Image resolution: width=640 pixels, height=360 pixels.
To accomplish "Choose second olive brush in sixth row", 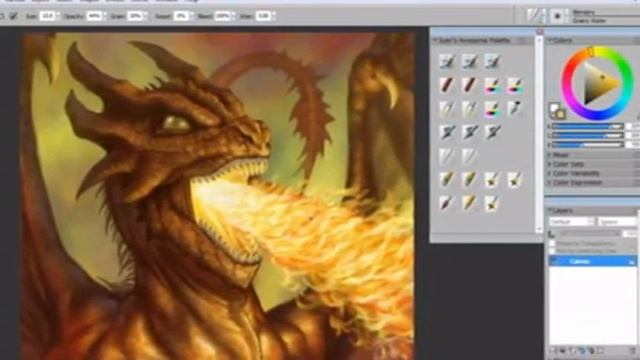I will click(469, 180).
